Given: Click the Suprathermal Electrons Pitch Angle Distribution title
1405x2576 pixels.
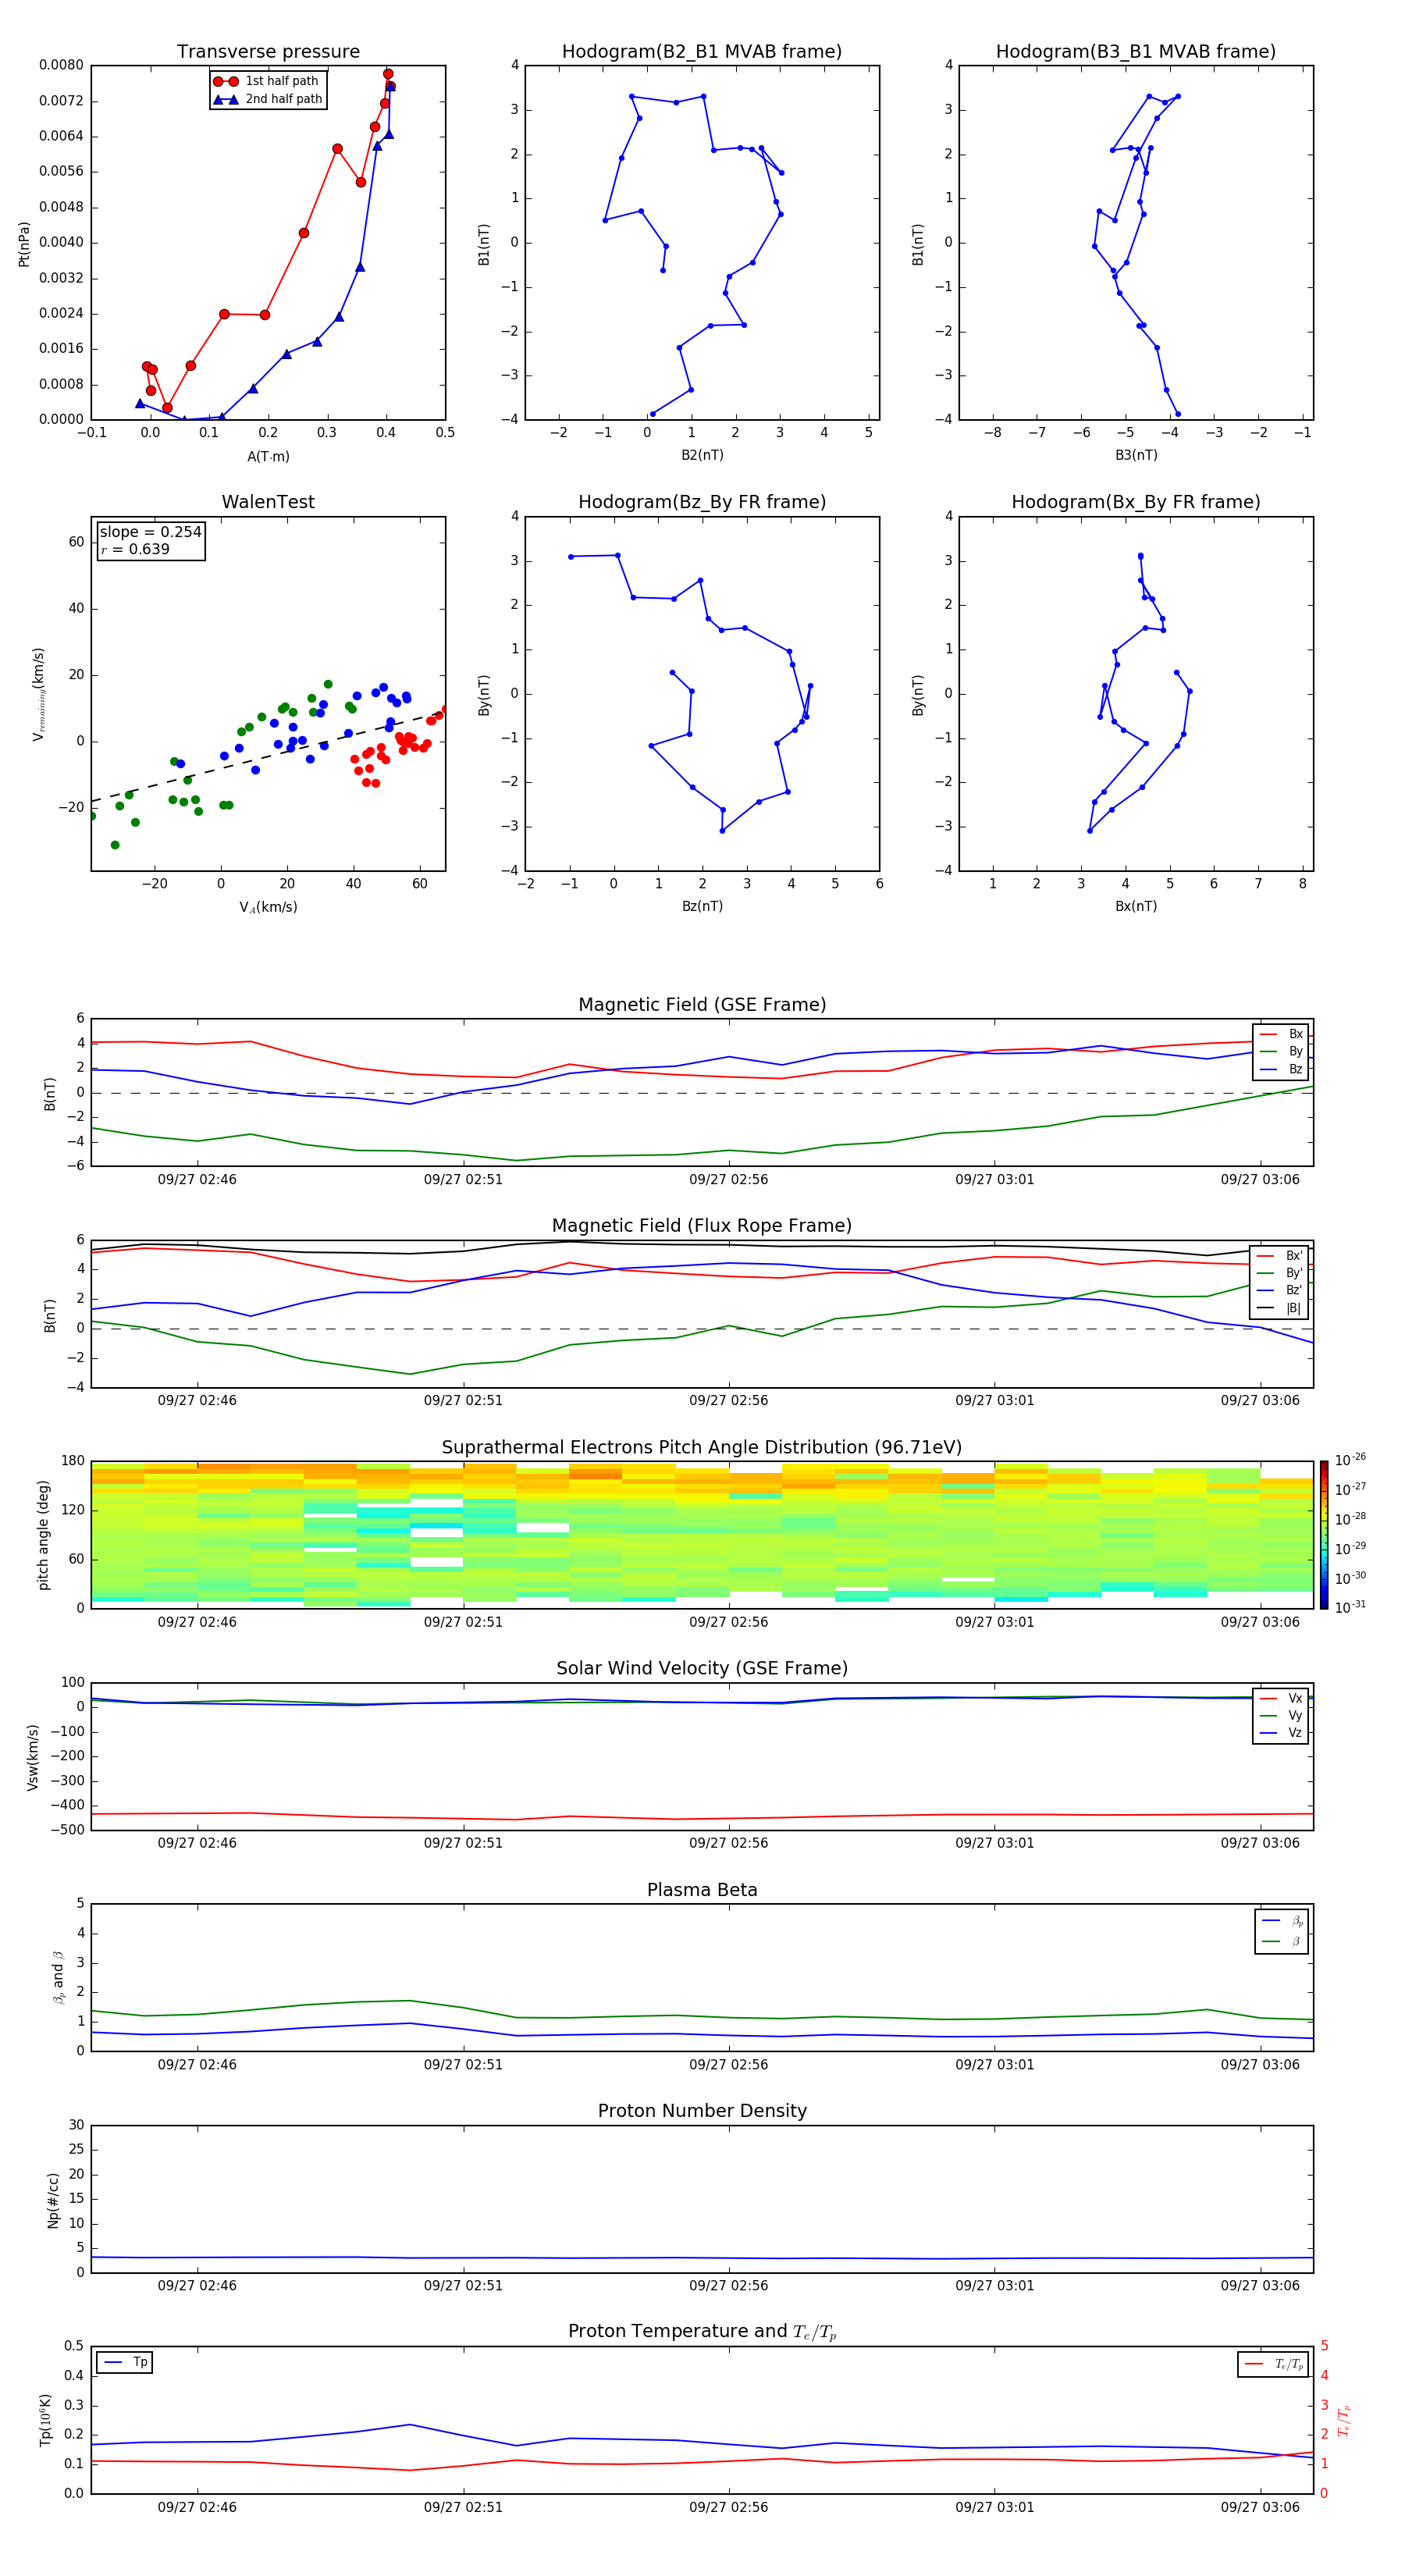Looking at the screenshot, I should (x=702, y=1448).
